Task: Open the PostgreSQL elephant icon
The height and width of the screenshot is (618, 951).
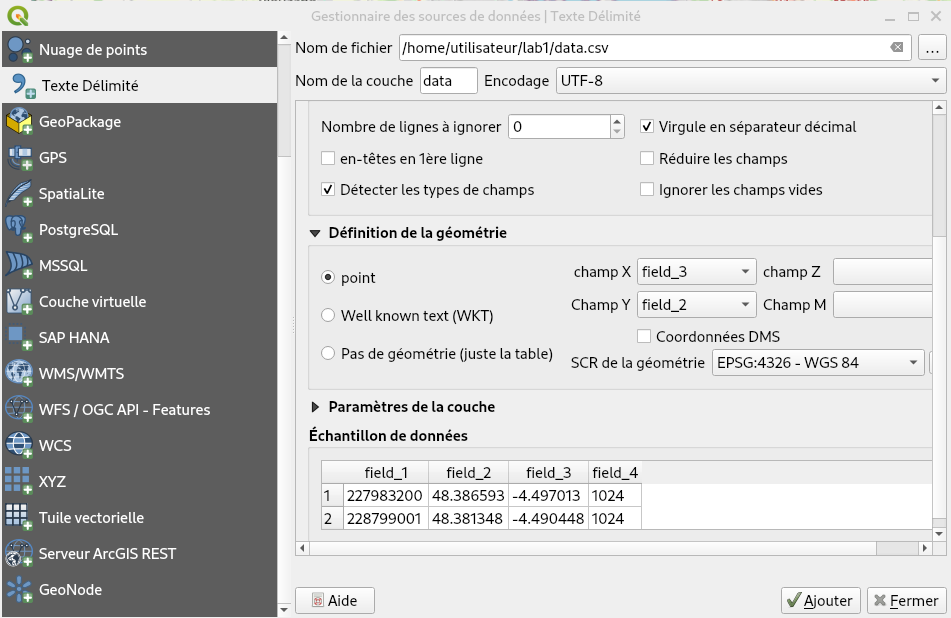Action: 19,230
